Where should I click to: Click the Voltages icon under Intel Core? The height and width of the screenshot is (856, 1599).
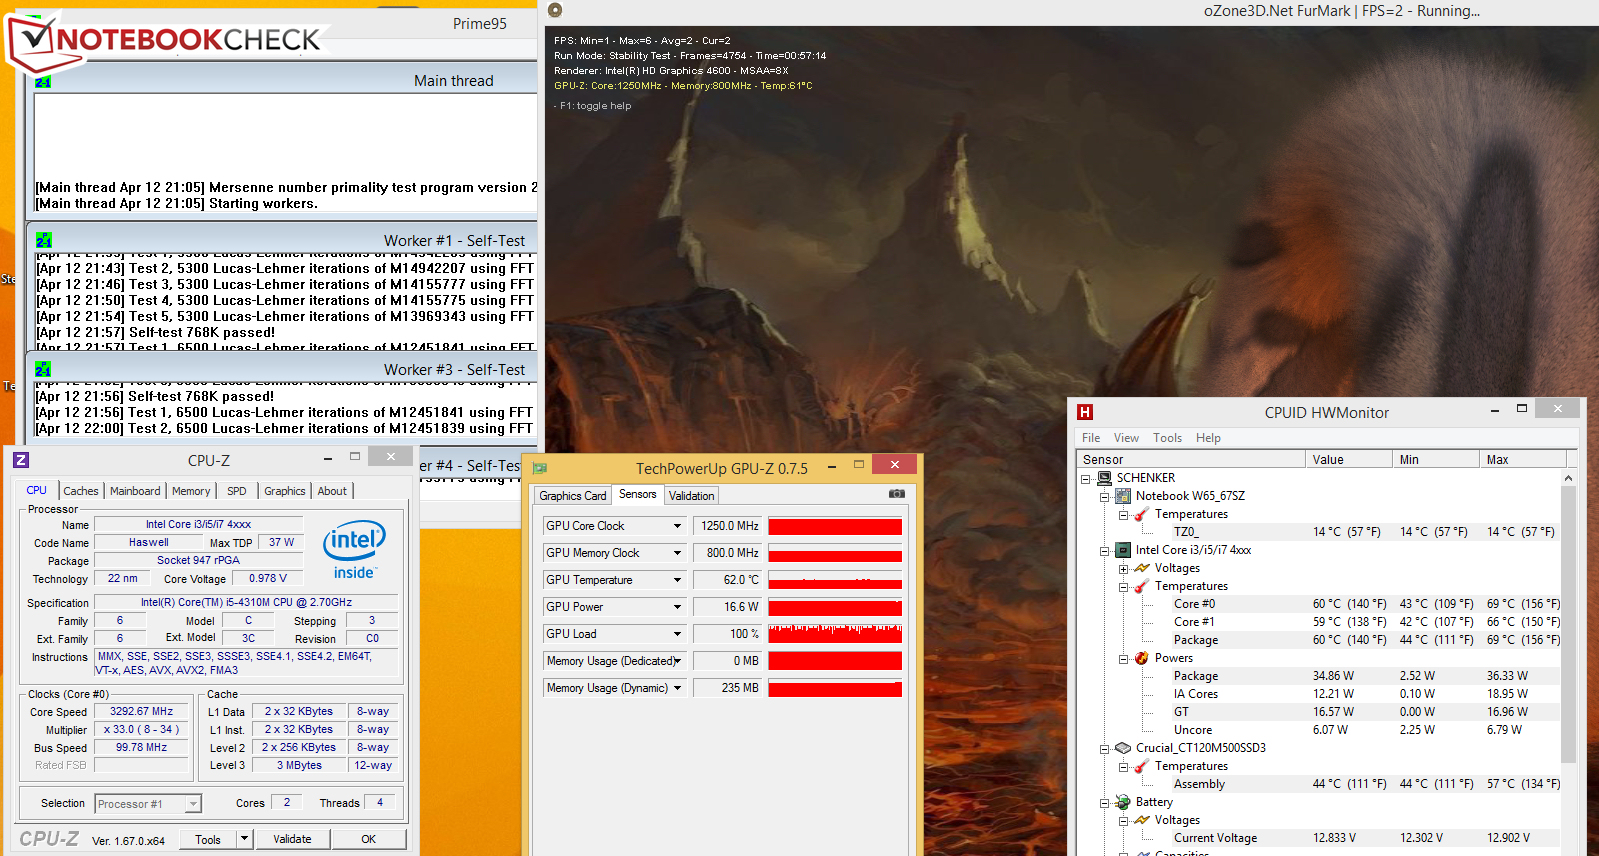pyautogui.click(x=1142, y=568)
